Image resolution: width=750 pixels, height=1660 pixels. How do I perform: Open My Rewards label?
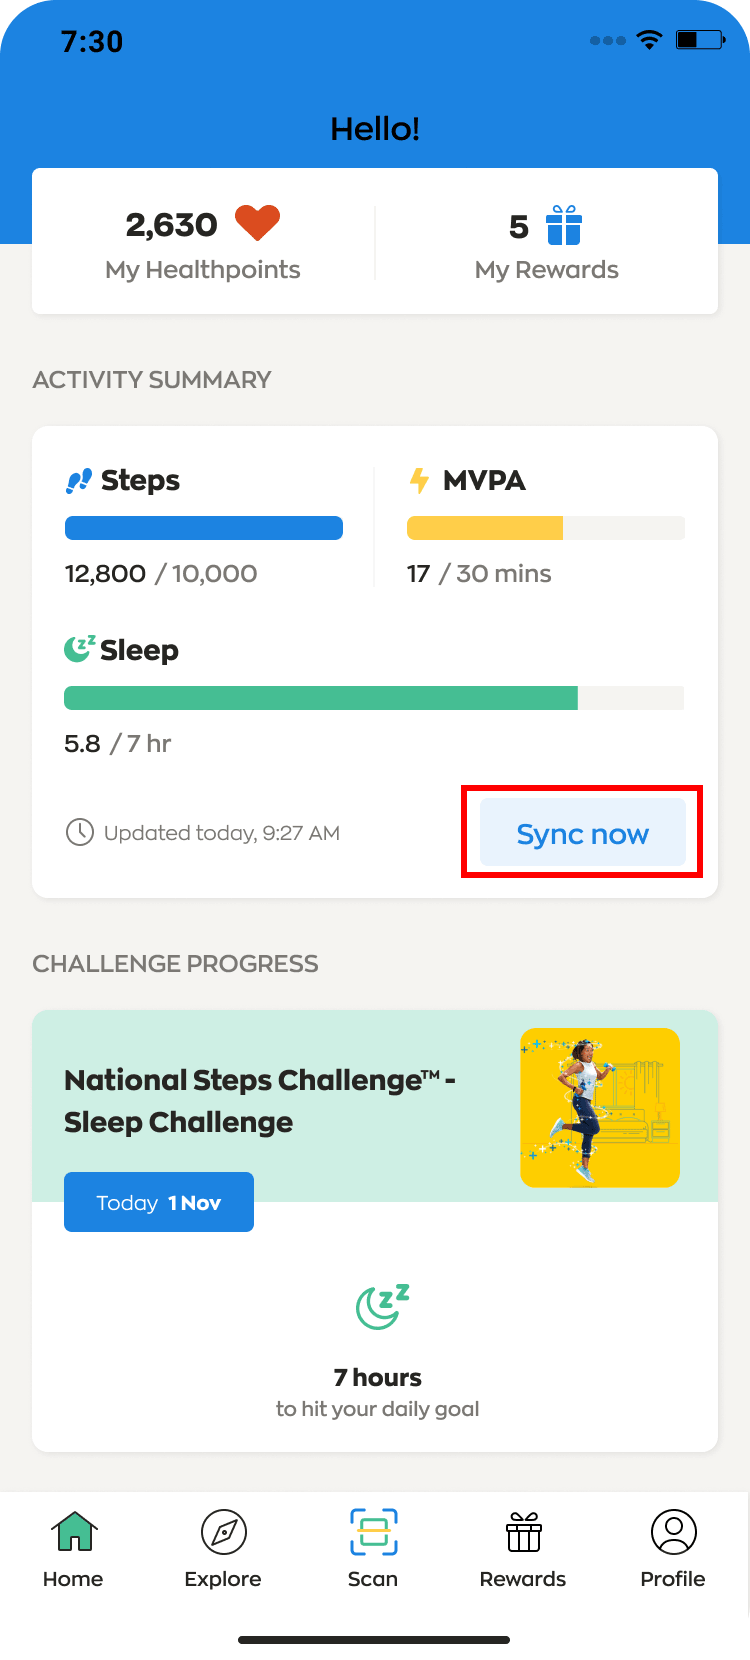tap(547, 270)
